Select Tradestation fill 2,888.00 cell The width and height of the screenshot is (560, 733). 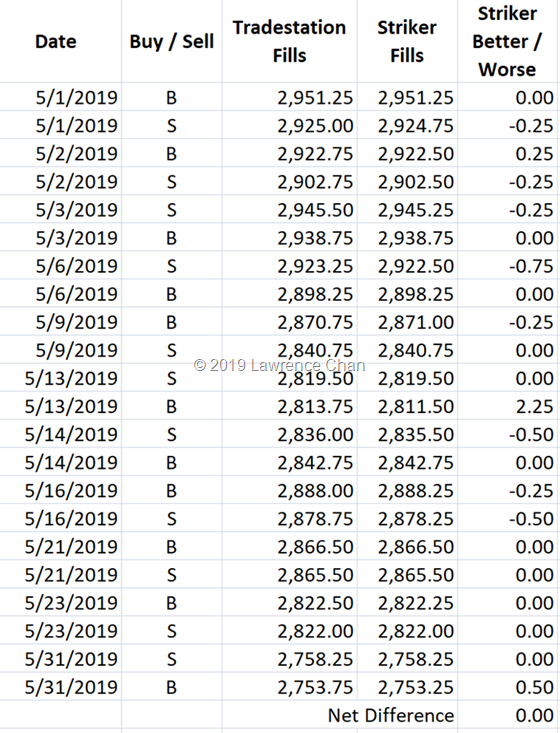(x=290, y=490)
